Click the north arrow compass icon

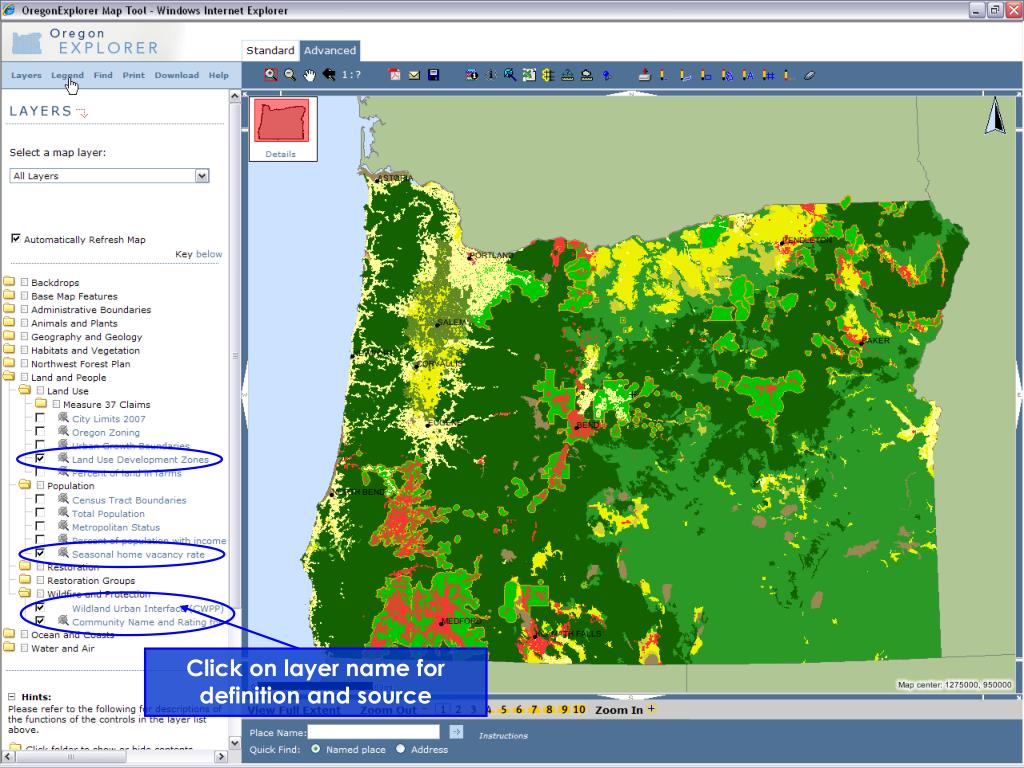pos(995,116)
